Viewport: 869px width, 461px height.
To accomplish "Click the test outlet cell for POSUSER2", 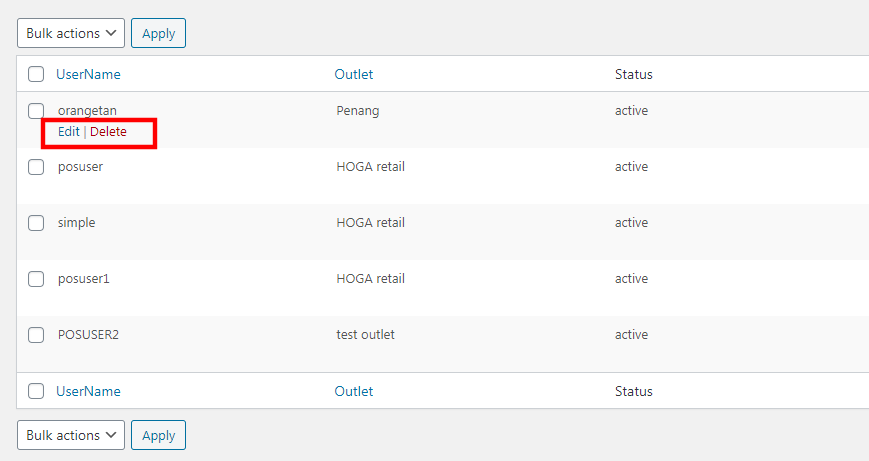I will (365, 335).
